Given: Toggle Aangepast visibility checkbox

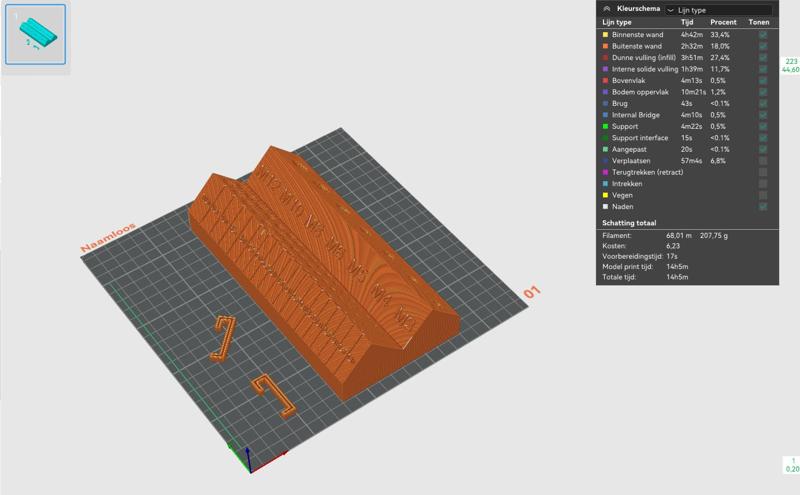Looking at the screenshot, I should pos(763,150).
